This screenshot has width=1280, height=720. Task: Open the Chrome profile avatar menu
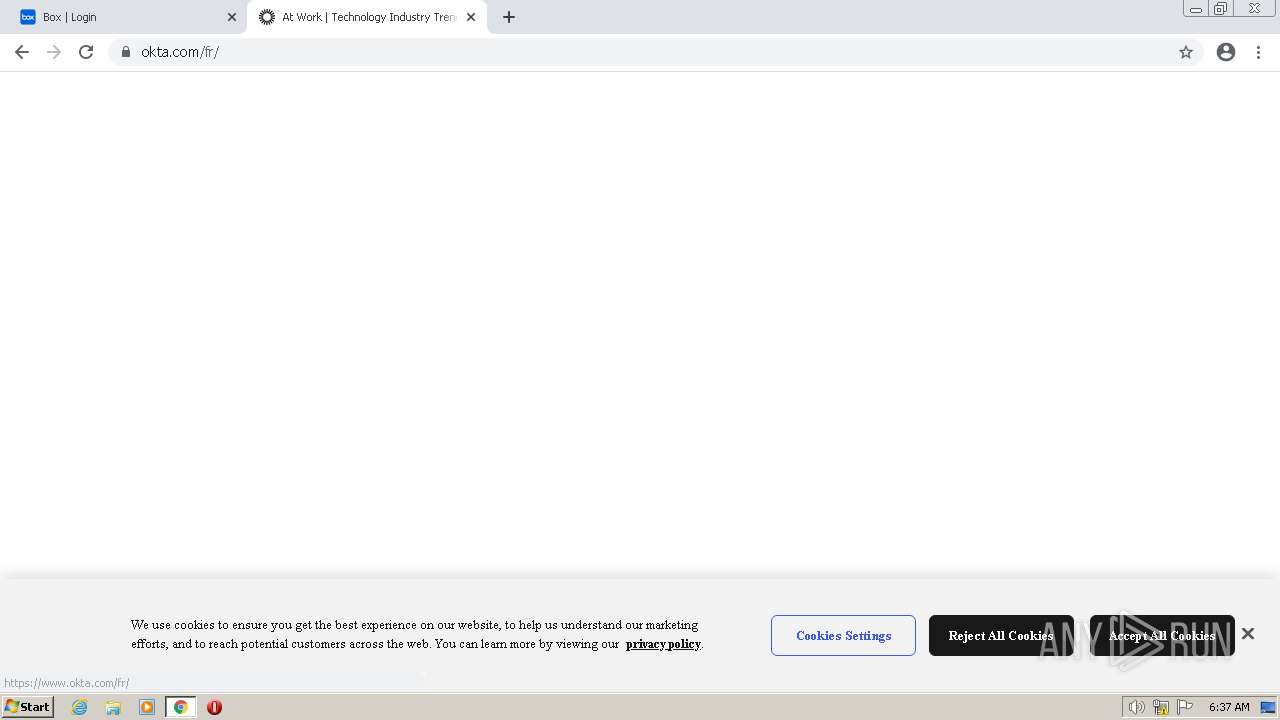[1226, 52]
